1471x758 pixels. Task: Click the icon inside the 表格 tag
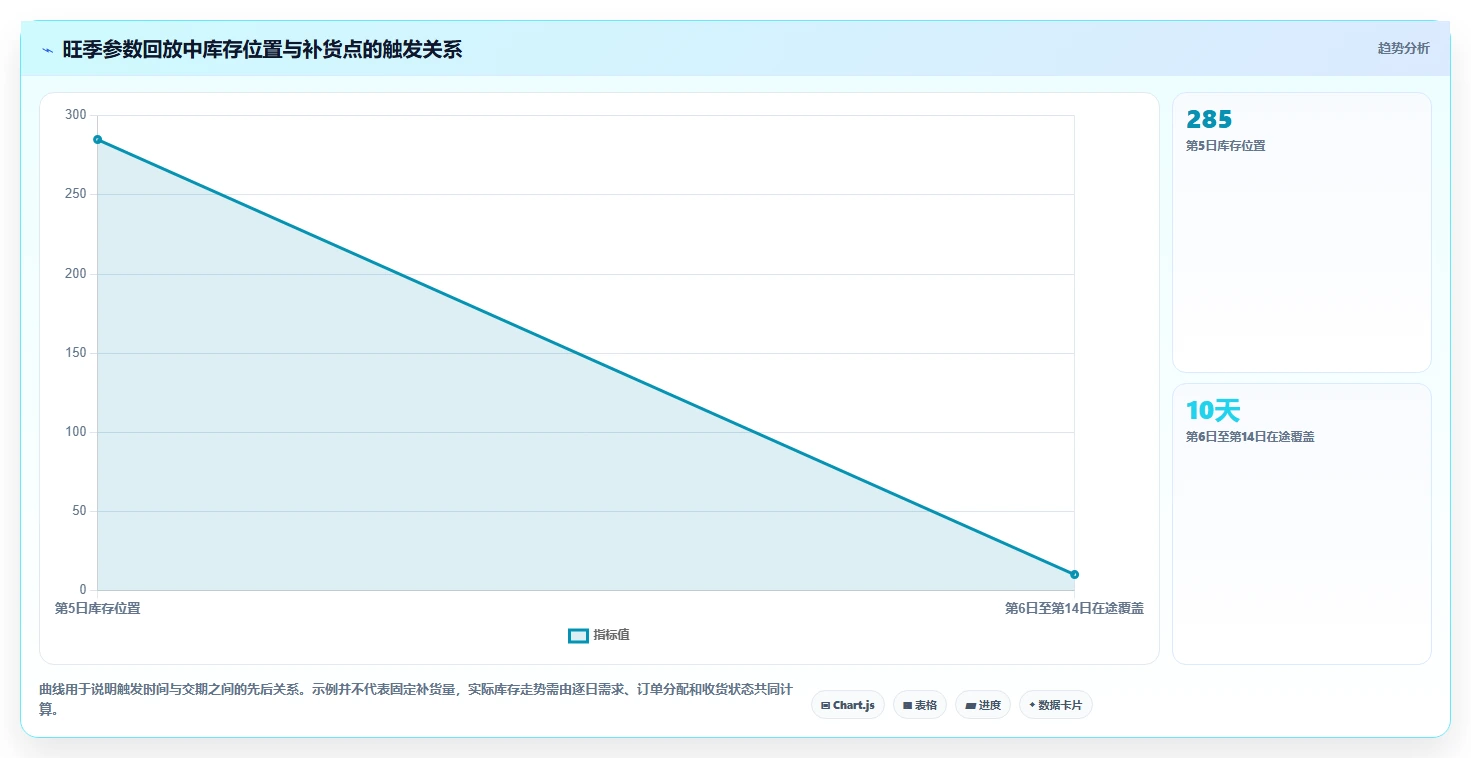point(907,706)
